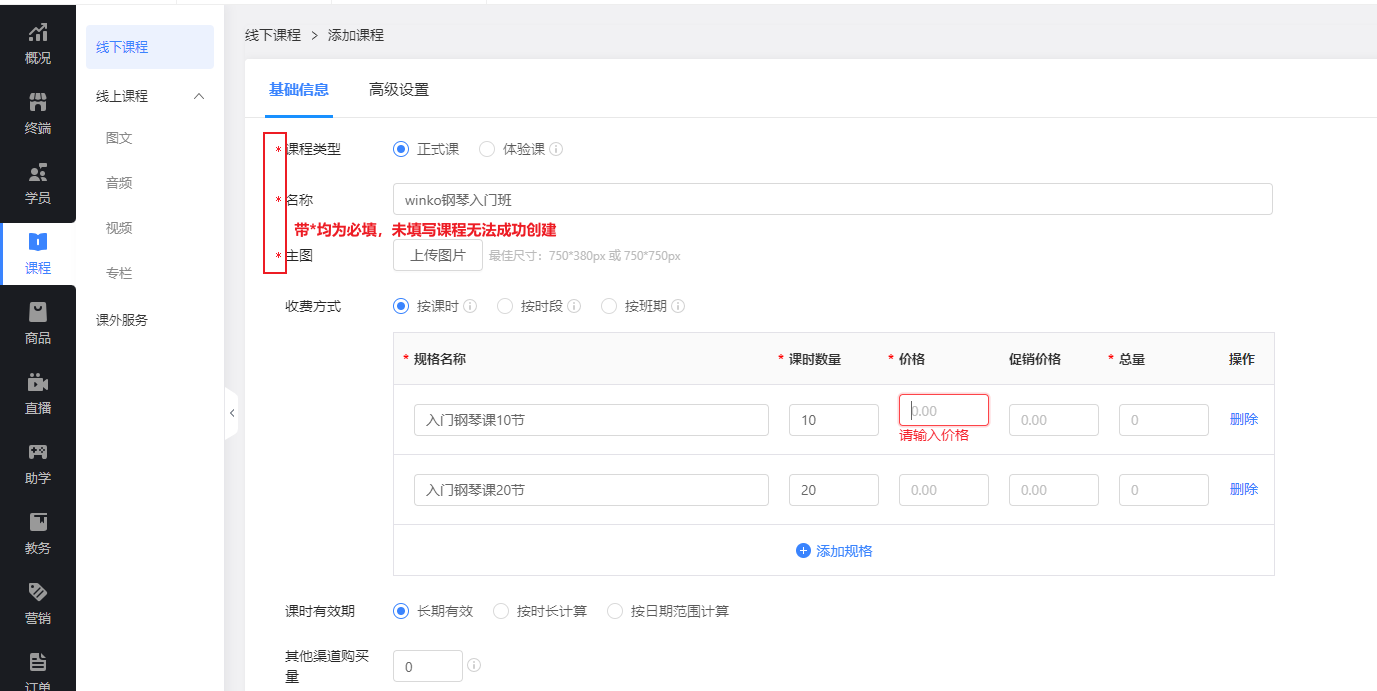Viewport: 1377px width, 691px height.
Task: Click info icon next to 体验课
Action: 556,149
